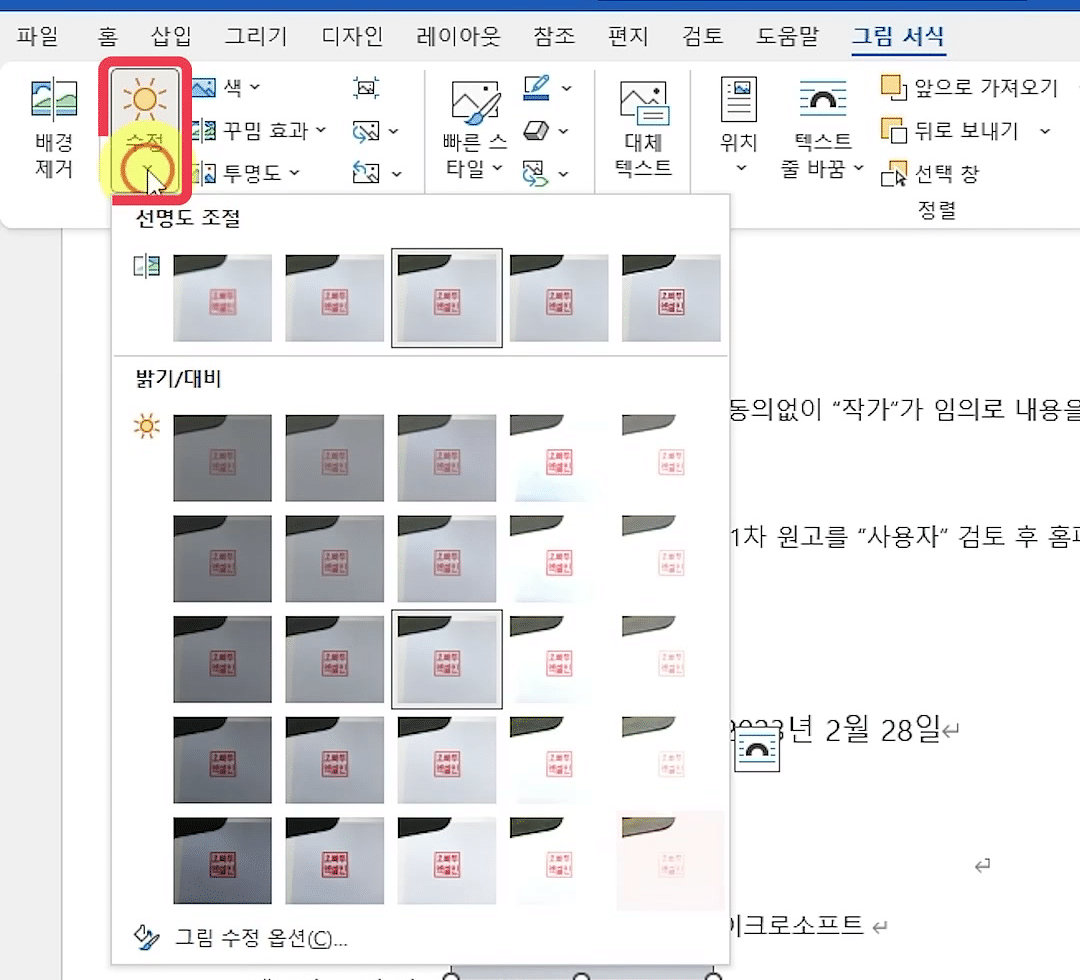The height and width of the screenshot is (980, 1080).
Task: Select last thumbnail in fourth 밝기/대비 row
Action: coord(672,760)
